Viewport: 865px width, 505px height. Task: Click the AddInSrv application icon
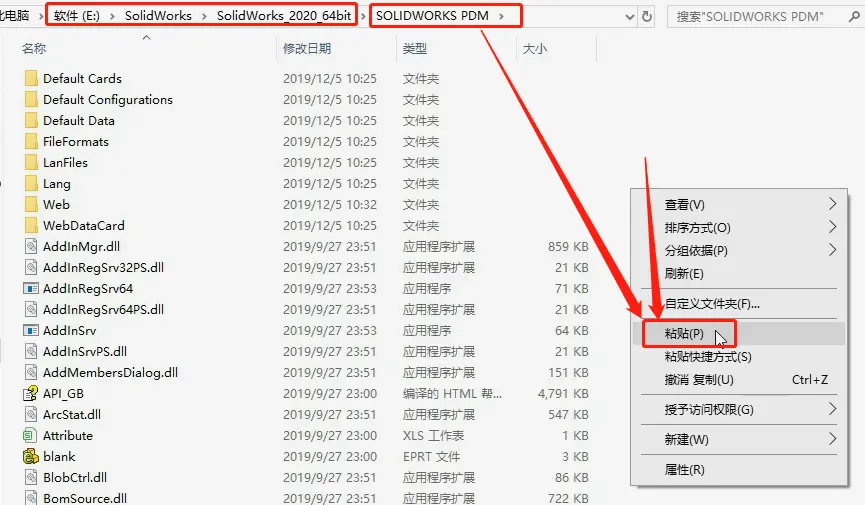31,330
